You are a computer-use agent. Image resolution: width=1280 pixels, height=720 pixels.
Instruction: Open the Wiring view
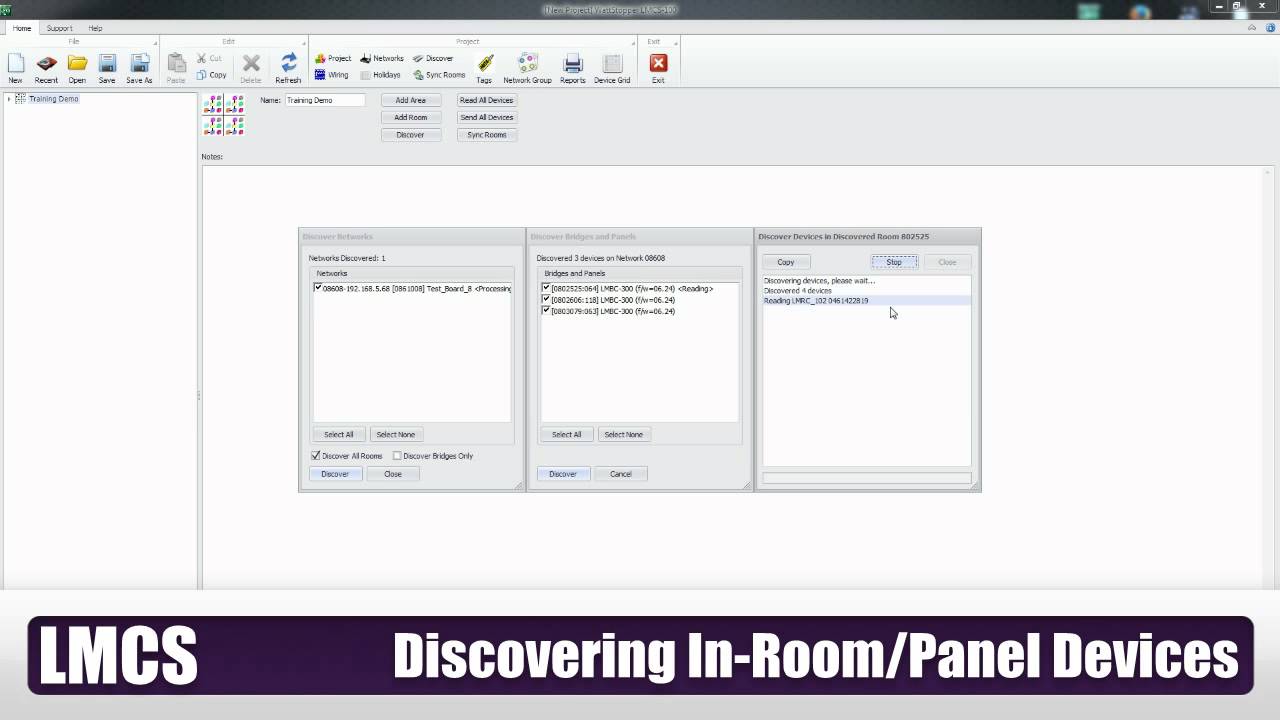click(x=332, y=75)
